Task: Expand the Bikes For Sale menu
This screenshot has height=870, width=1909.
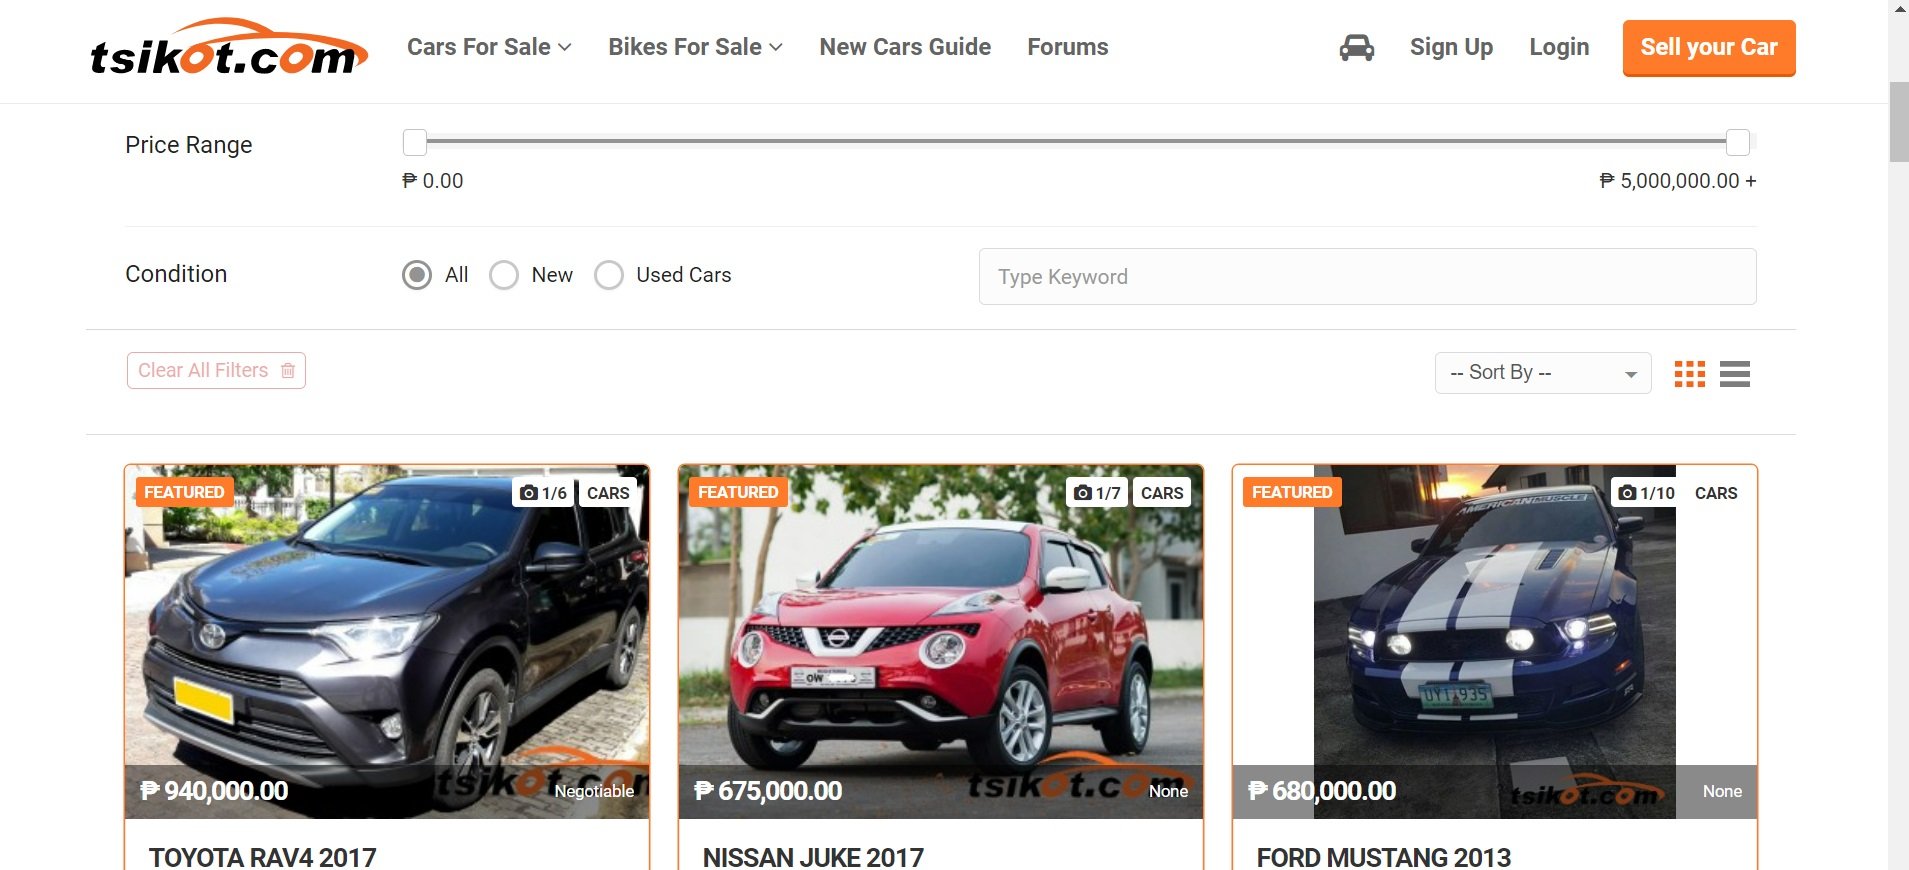Action: 695,47
